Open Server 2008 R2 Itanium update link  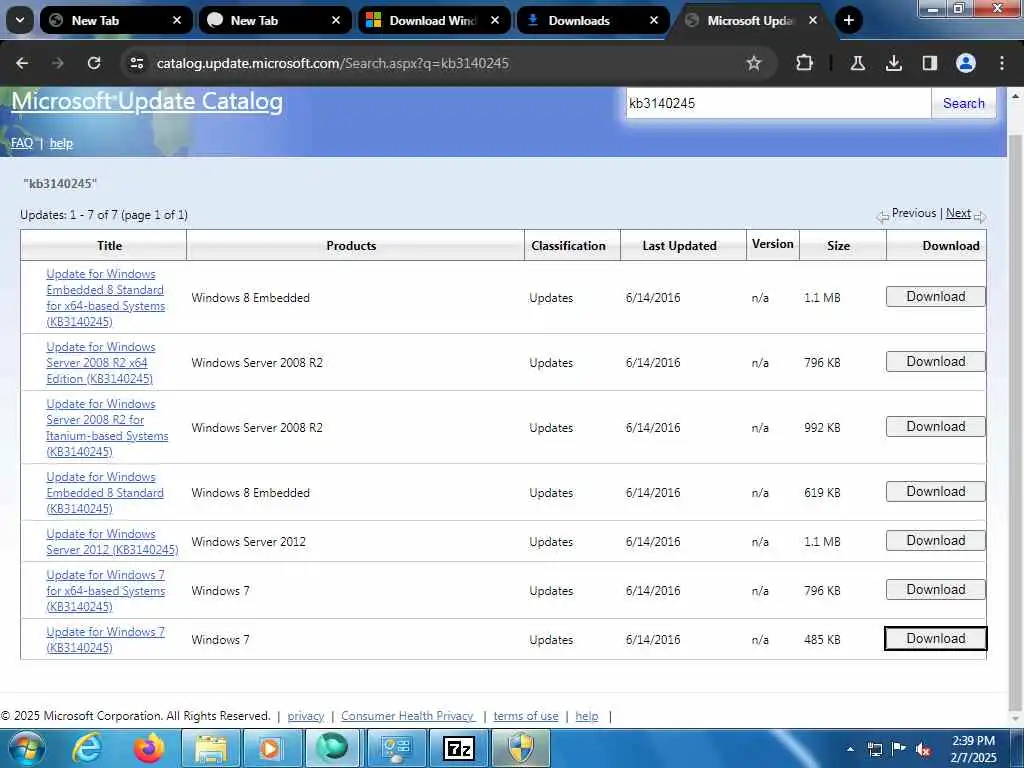(x=106, y=428)
